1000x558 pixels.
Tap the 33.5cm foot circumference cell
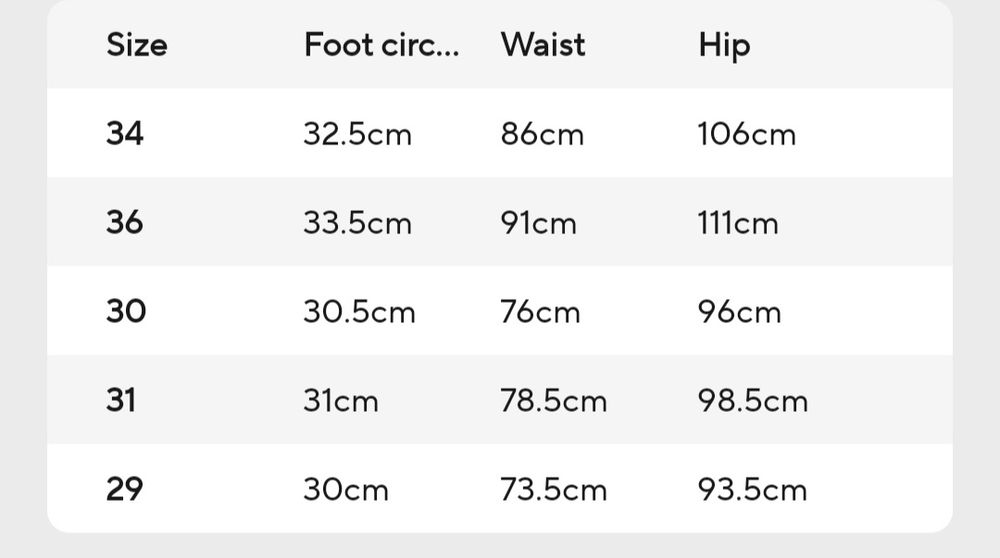point(357,223)
